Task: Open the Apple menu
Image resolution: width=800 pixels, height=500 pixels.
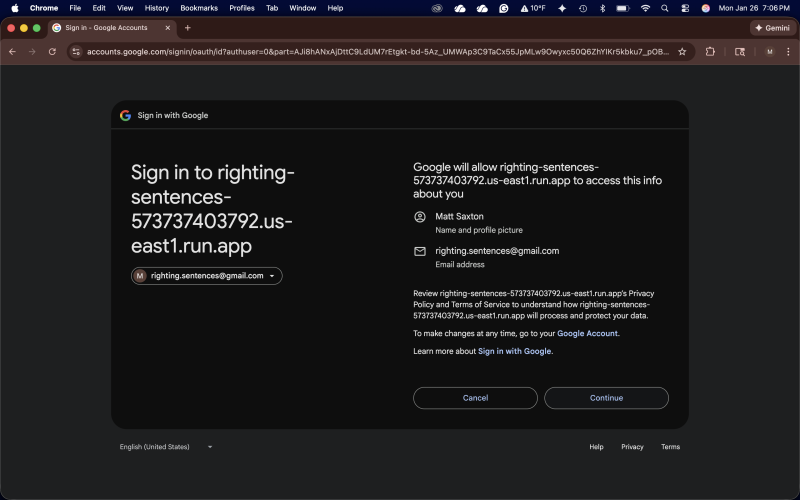Action: [x=15, y=8]
